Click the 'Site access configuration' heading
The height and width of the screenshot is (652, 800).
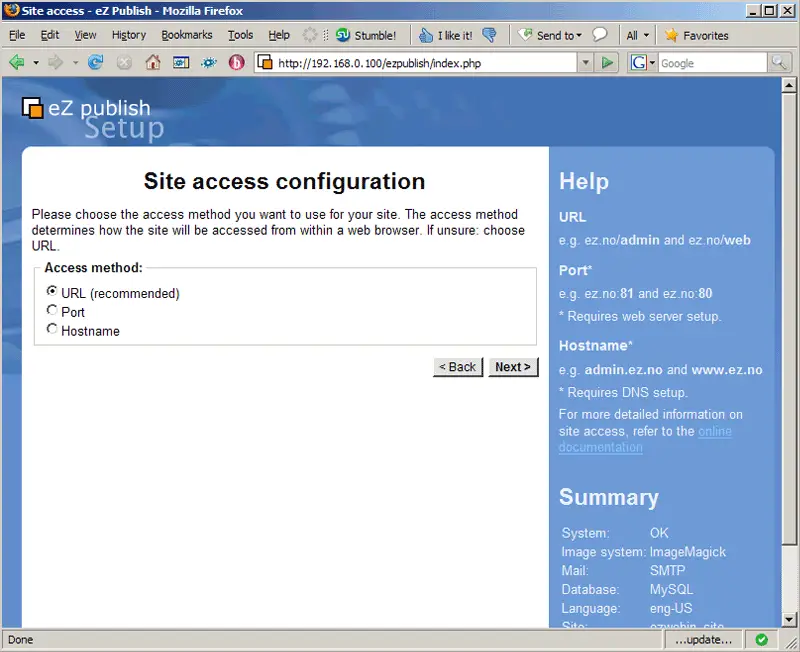click(284, 181)
